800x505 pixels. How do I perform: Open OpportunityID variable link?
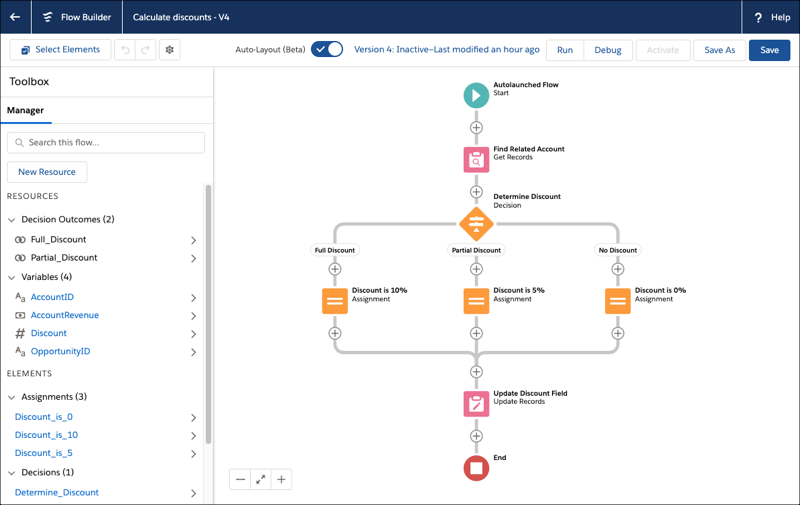pyautogui.click(x=60, y=351)
